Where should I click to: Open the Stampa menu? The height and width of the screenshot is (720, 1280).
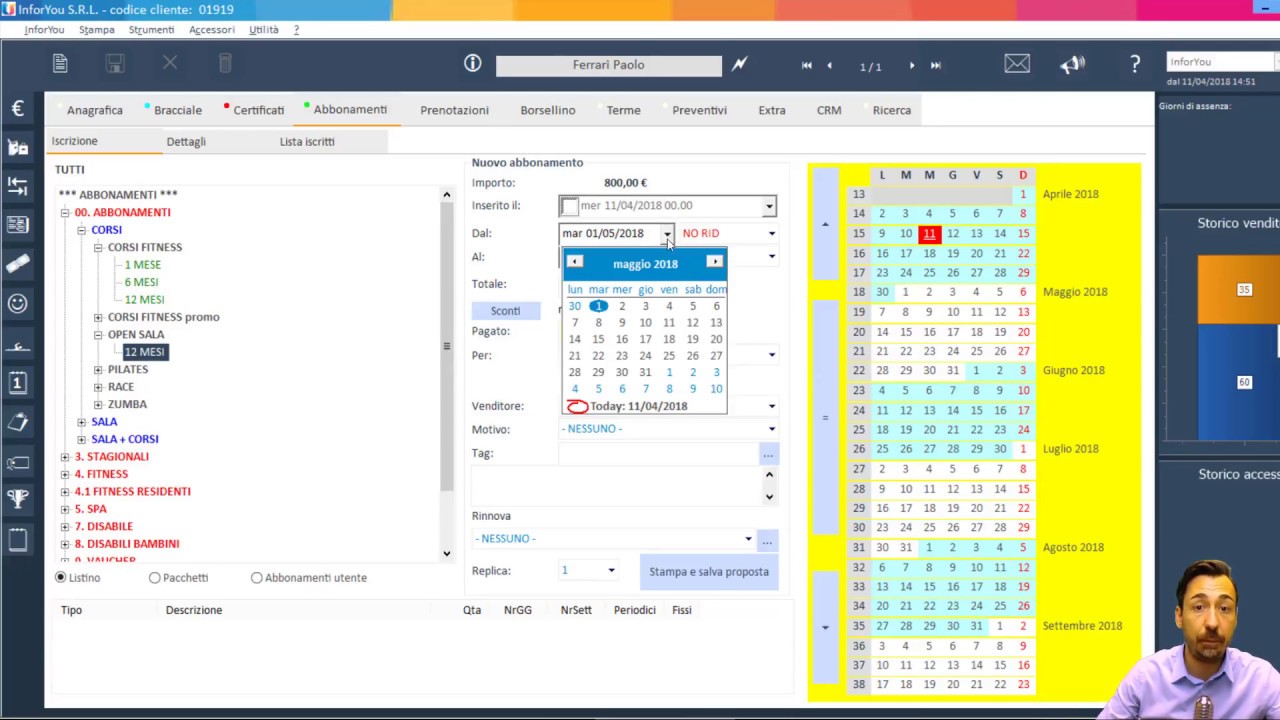[x=96, y=30]
